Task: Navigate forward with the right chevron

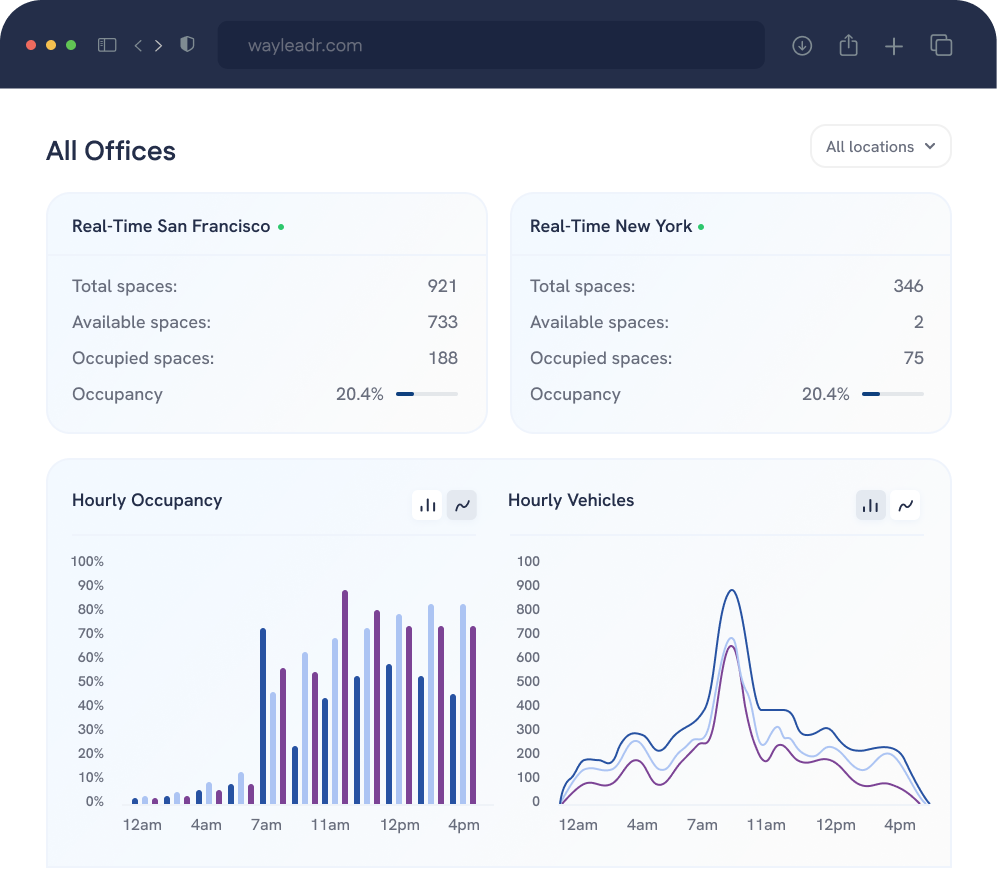Action: pos(158,44)
